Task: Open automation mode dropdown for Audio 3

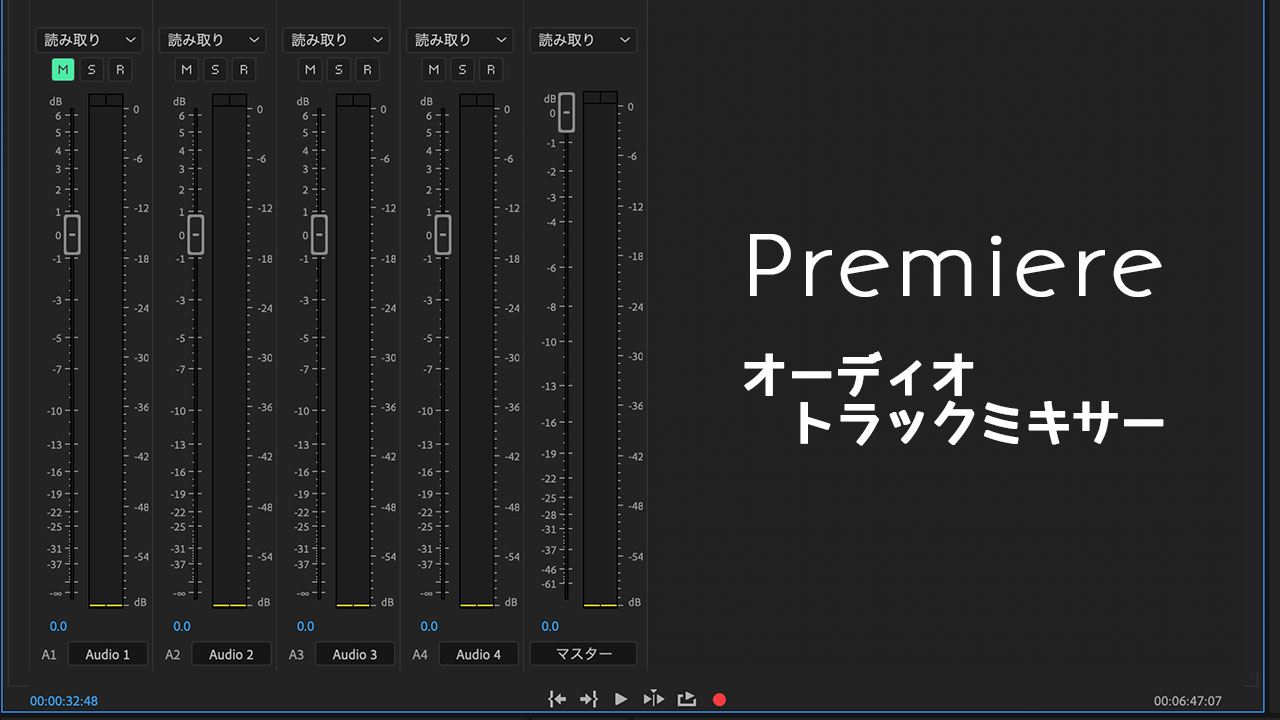Action: (336, 40)
